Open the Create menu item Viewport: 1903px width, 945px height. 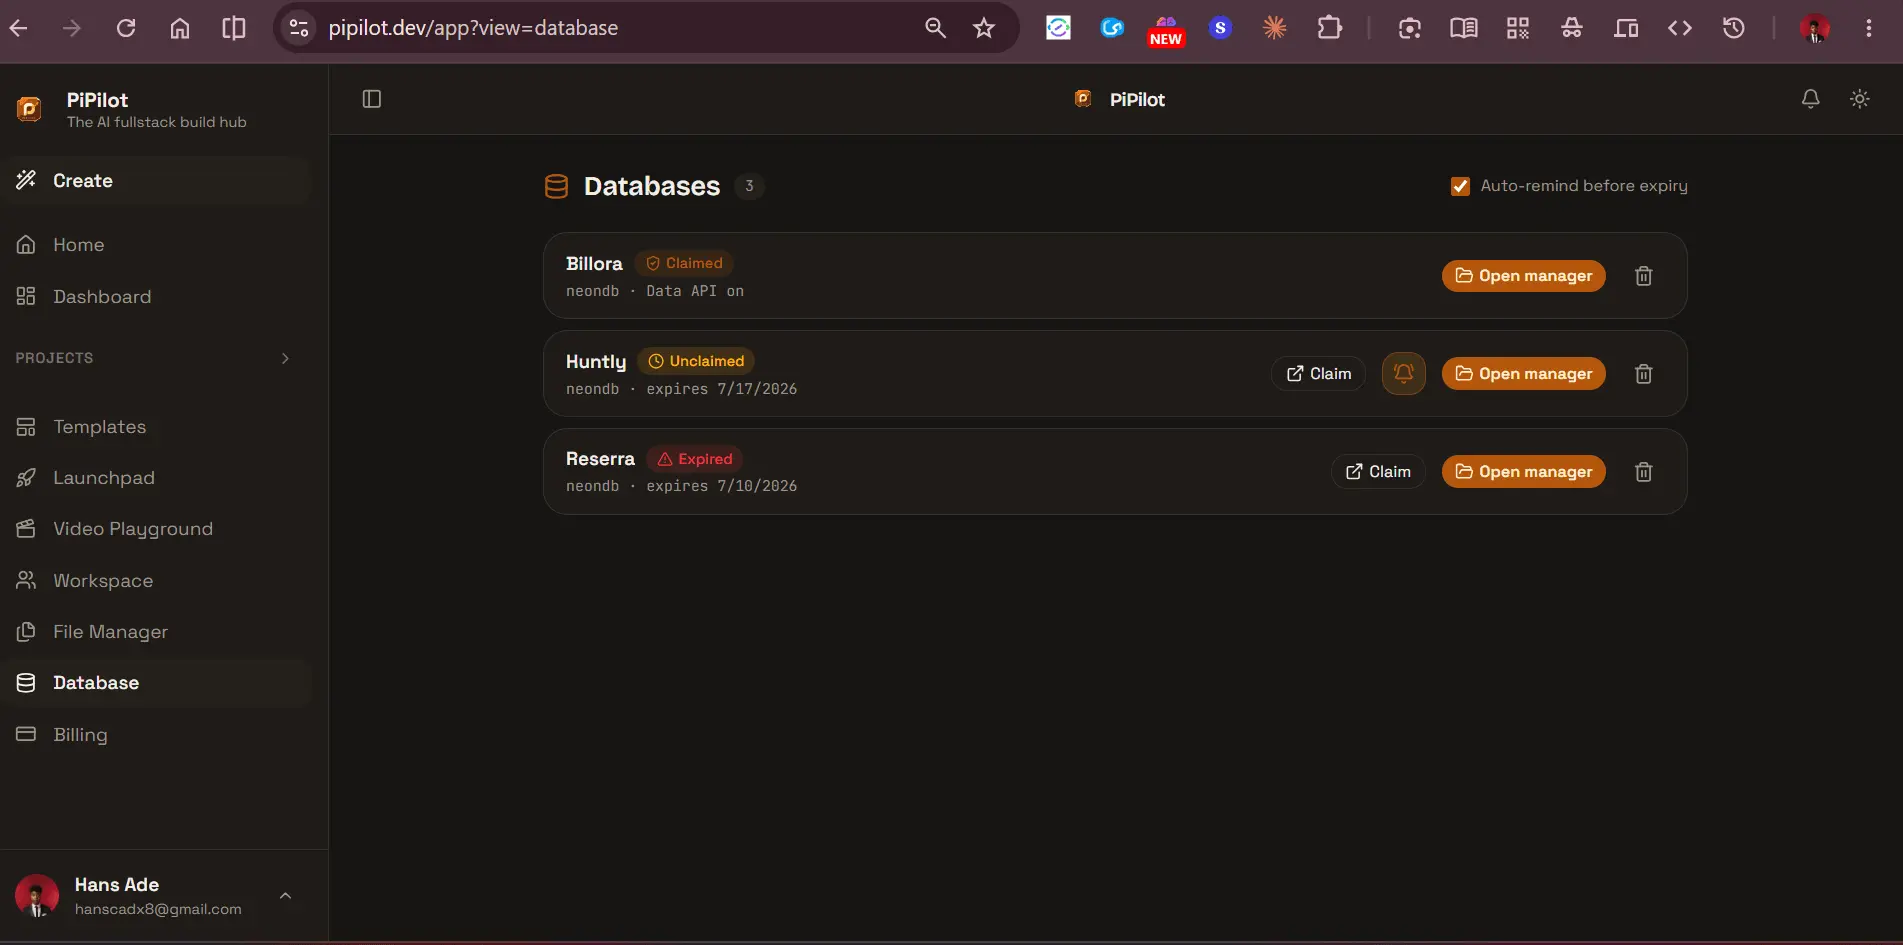click(x=156, y=181)
